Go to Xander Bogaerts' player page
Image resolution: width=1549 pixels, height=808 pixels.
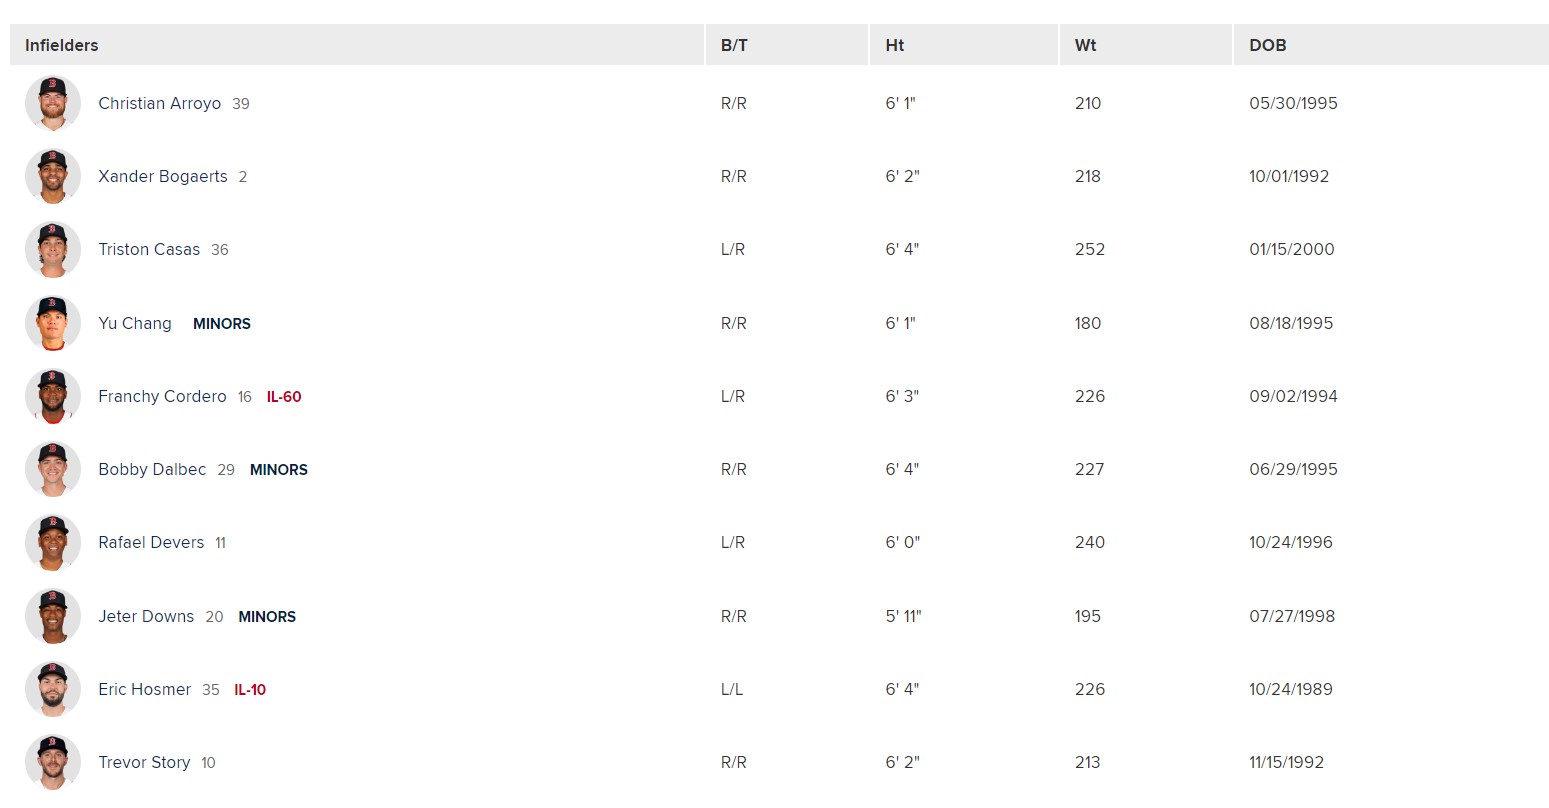click(x=162, y=176)
